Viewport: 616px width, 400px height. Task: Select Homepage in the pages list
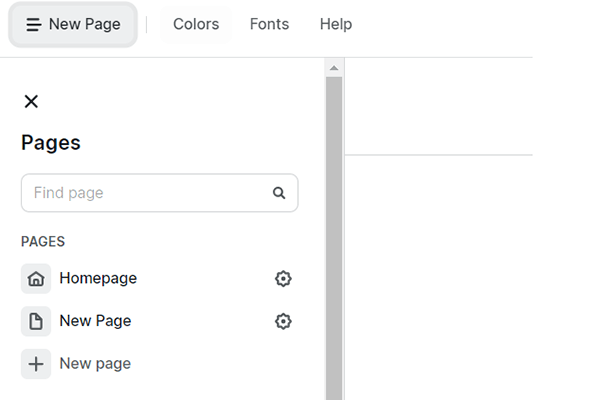[x=98, y=278]
